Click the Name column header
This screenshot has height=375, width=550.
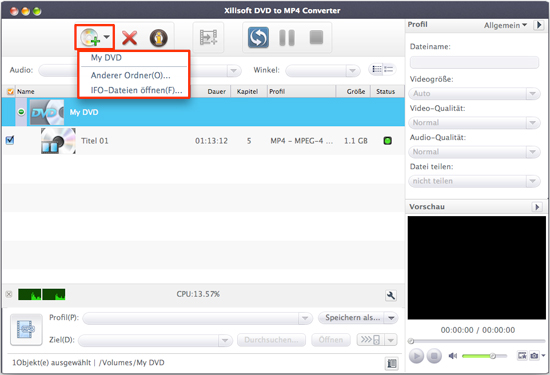click(x=26, y=92)
